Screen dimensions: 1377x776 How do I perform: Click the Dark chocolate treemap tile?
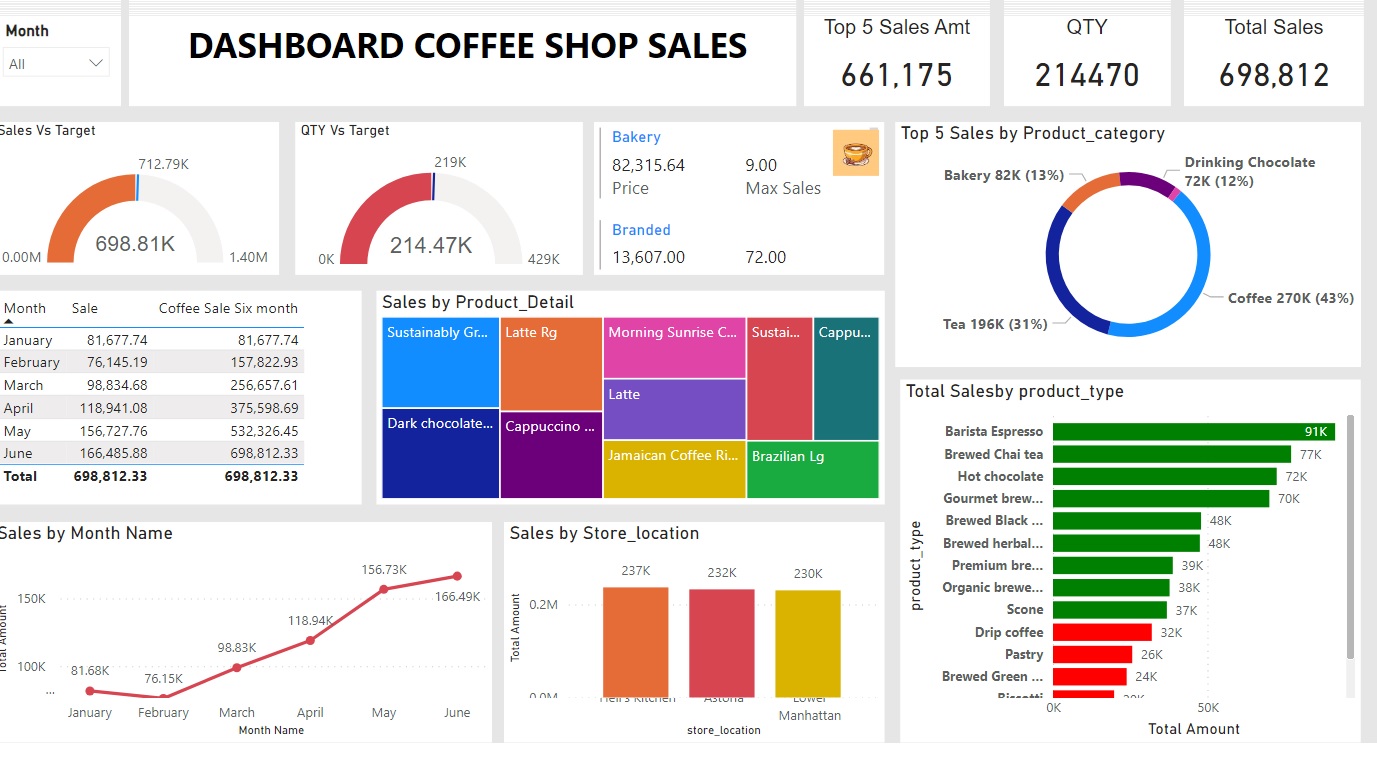440,453
